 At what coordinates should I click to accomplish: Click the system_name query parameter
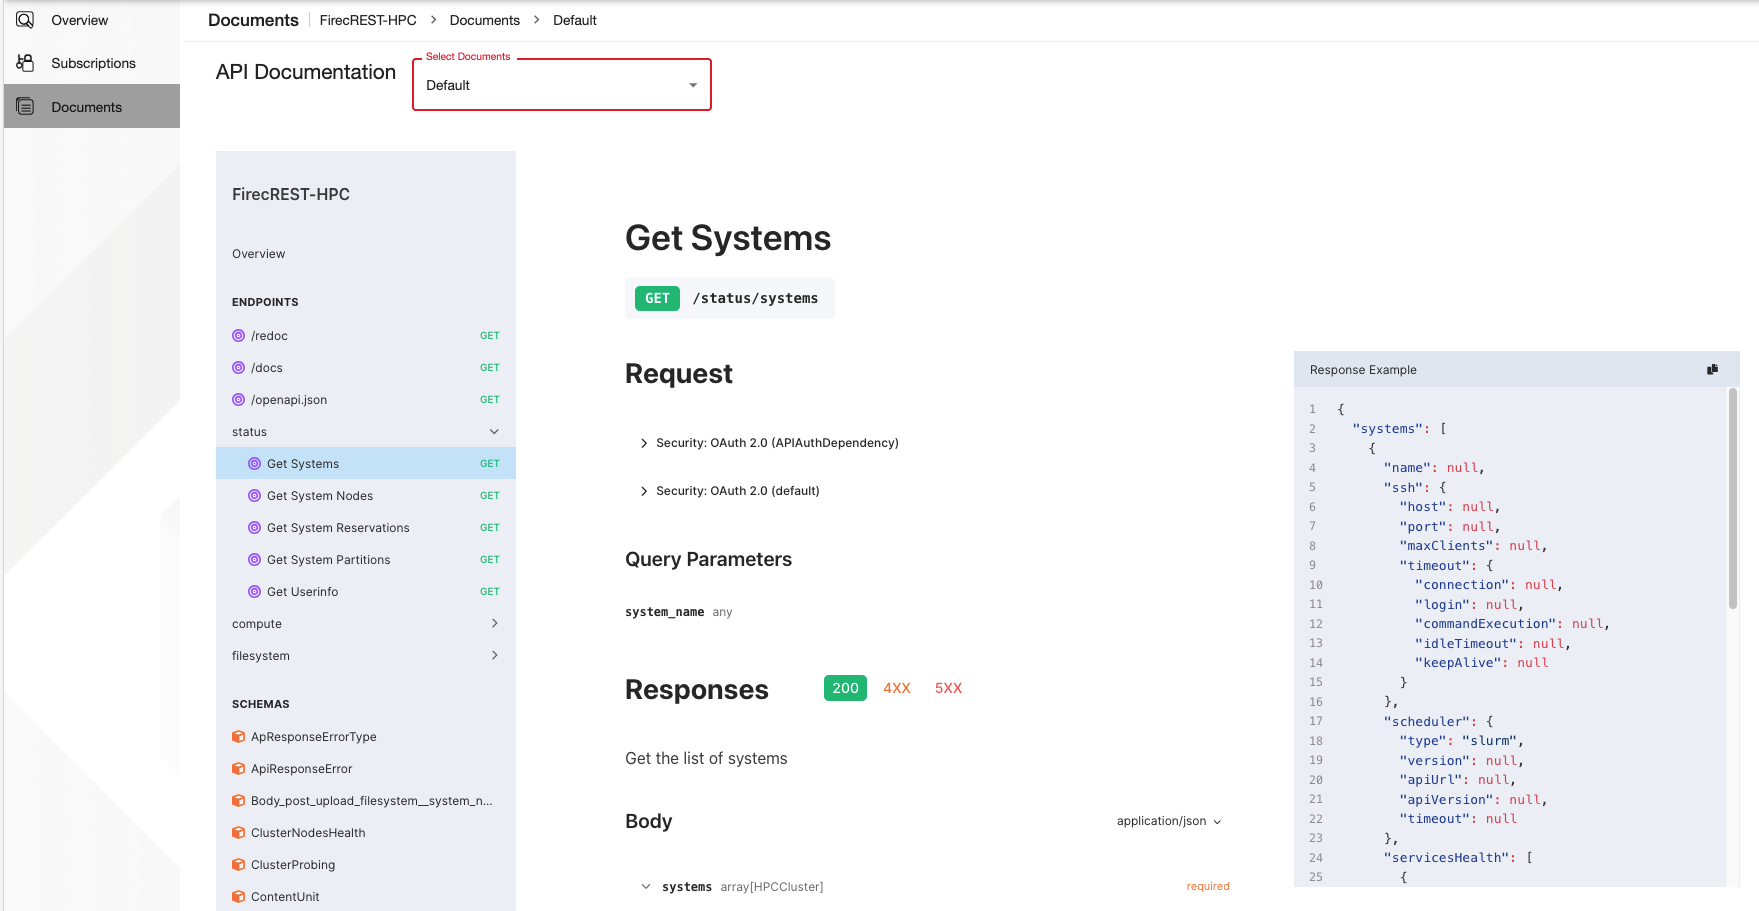pyautogui.click(x=664, y=612)
